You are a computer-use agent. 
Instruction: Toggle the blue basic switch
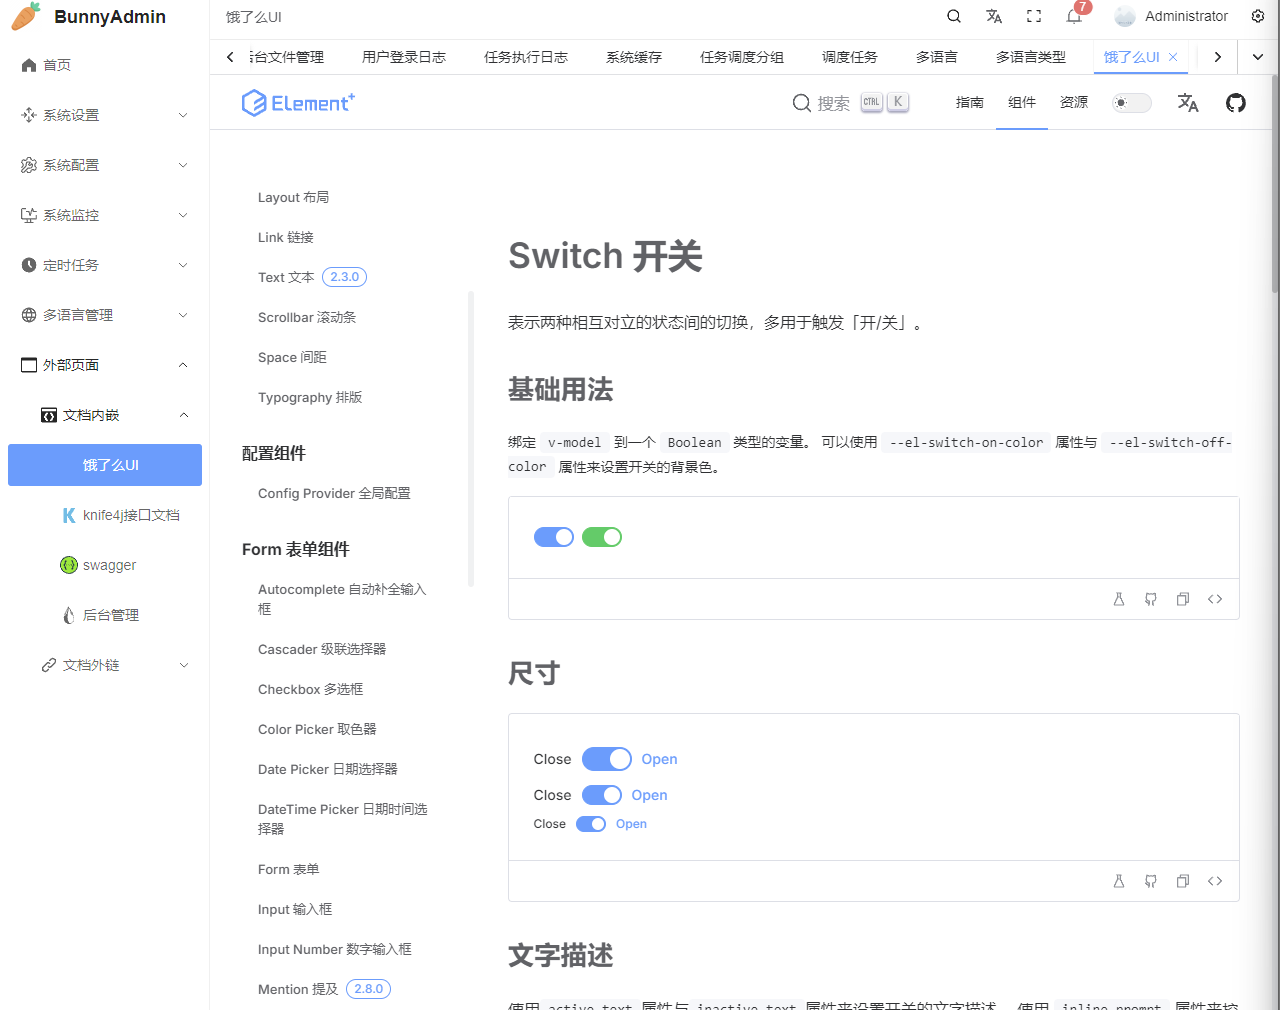tap(554, 537)
